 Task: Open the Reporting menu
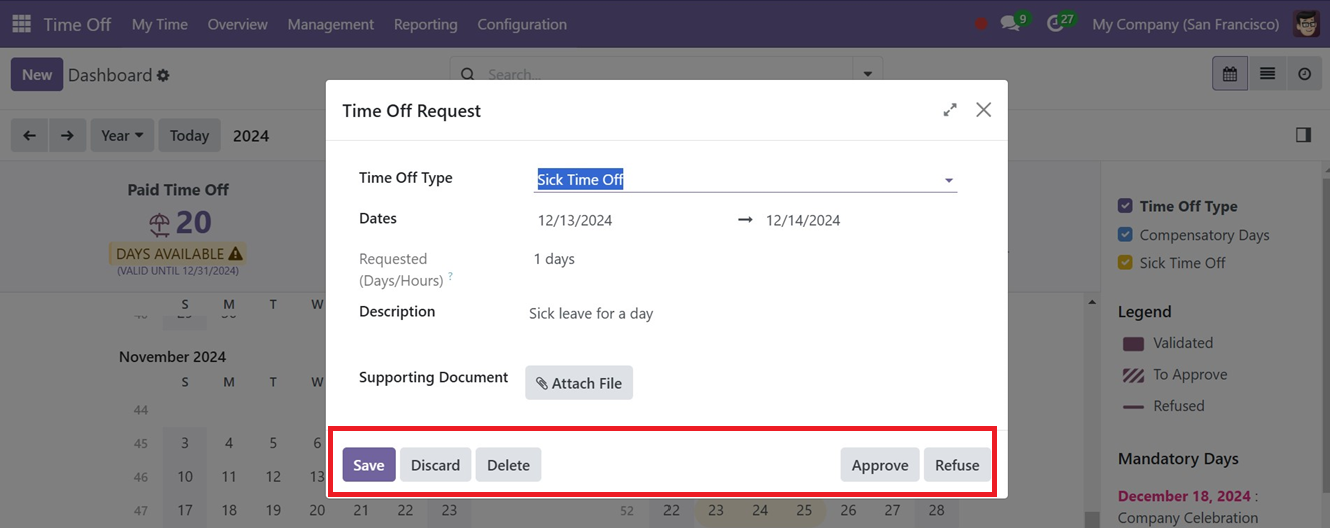tap(425, 24)
